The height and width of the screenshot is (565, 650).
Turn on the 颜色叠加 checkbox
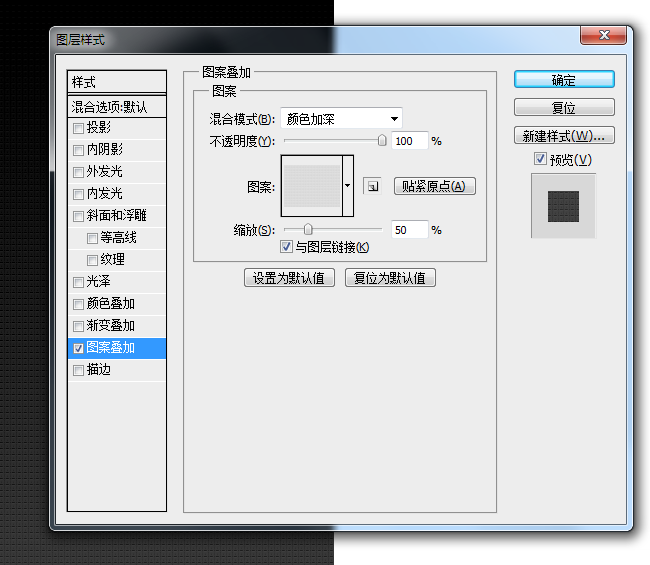click(79, 304)
